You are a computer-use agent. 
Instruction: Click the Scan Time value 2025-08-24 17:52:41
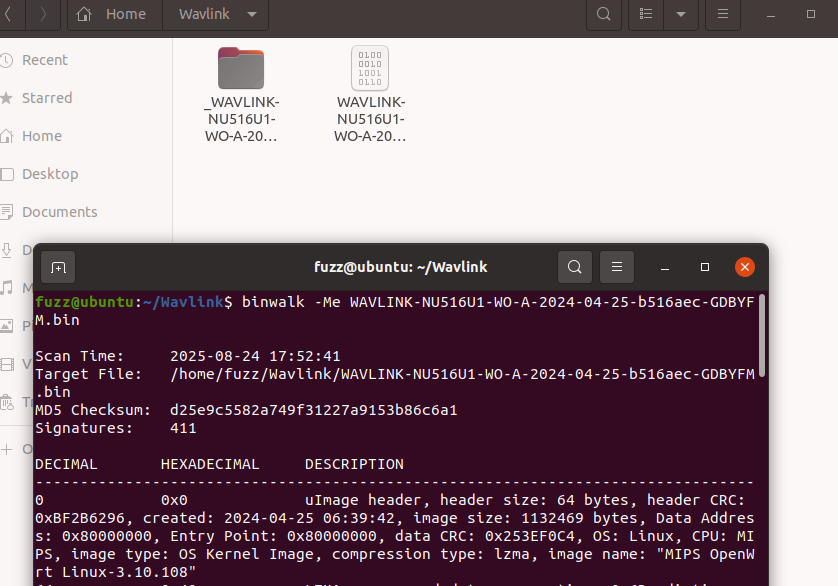coord(255,356)
